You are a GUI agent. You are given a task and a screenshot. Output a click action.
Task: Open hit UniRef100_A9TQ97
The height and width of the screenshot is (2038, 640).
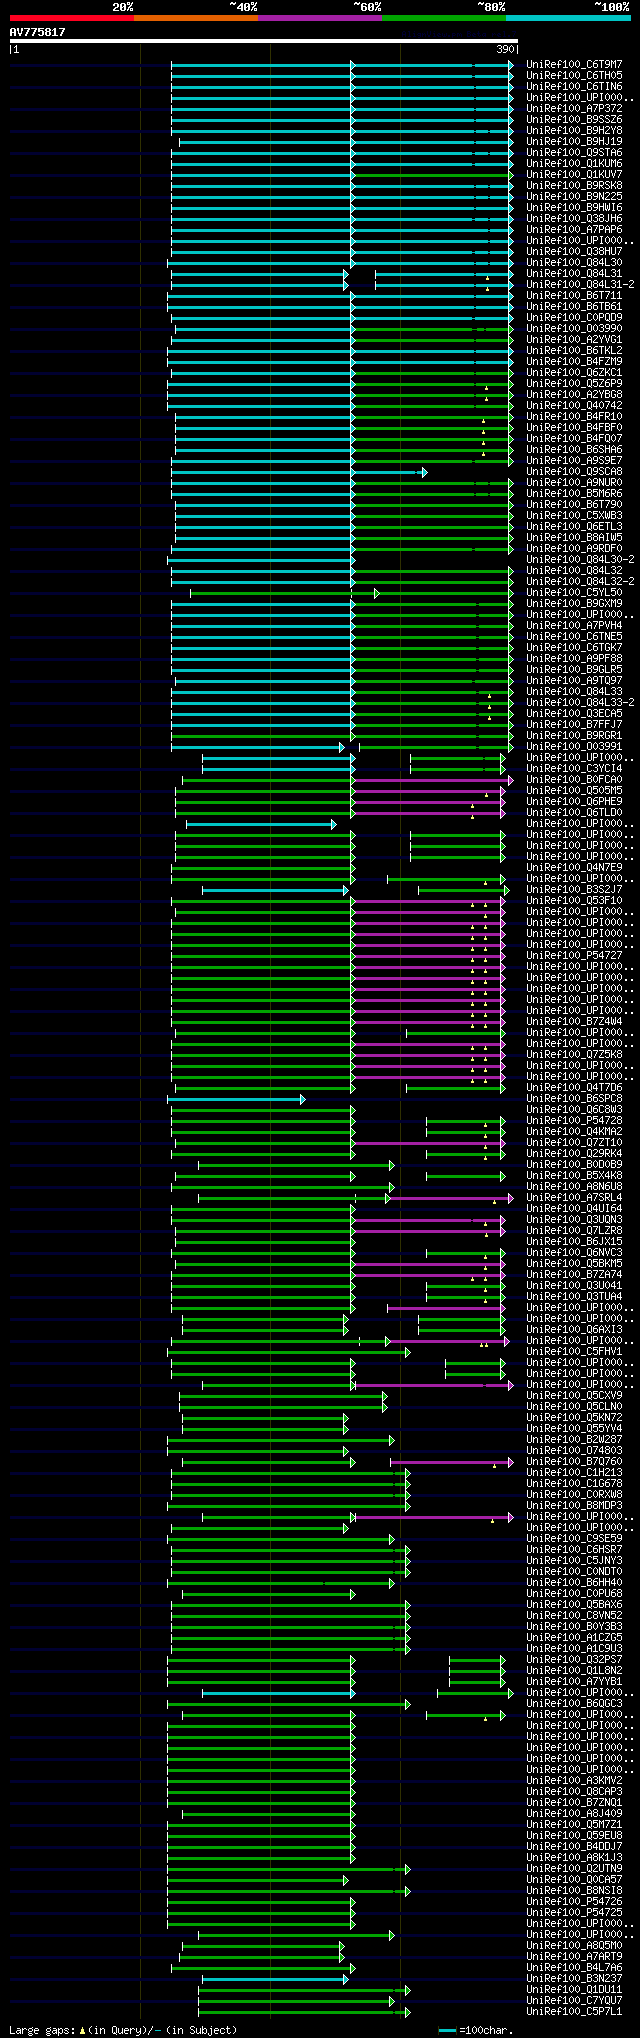point(574,680)
